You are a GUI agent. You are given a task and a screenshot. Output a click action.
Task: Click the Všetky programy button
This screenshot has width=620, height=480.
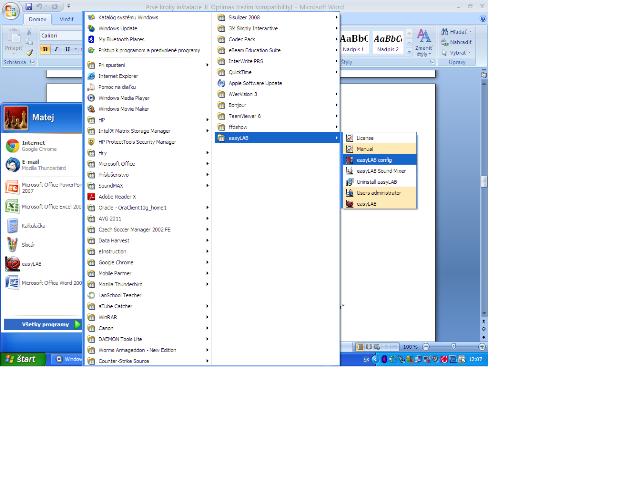[43, 325]
